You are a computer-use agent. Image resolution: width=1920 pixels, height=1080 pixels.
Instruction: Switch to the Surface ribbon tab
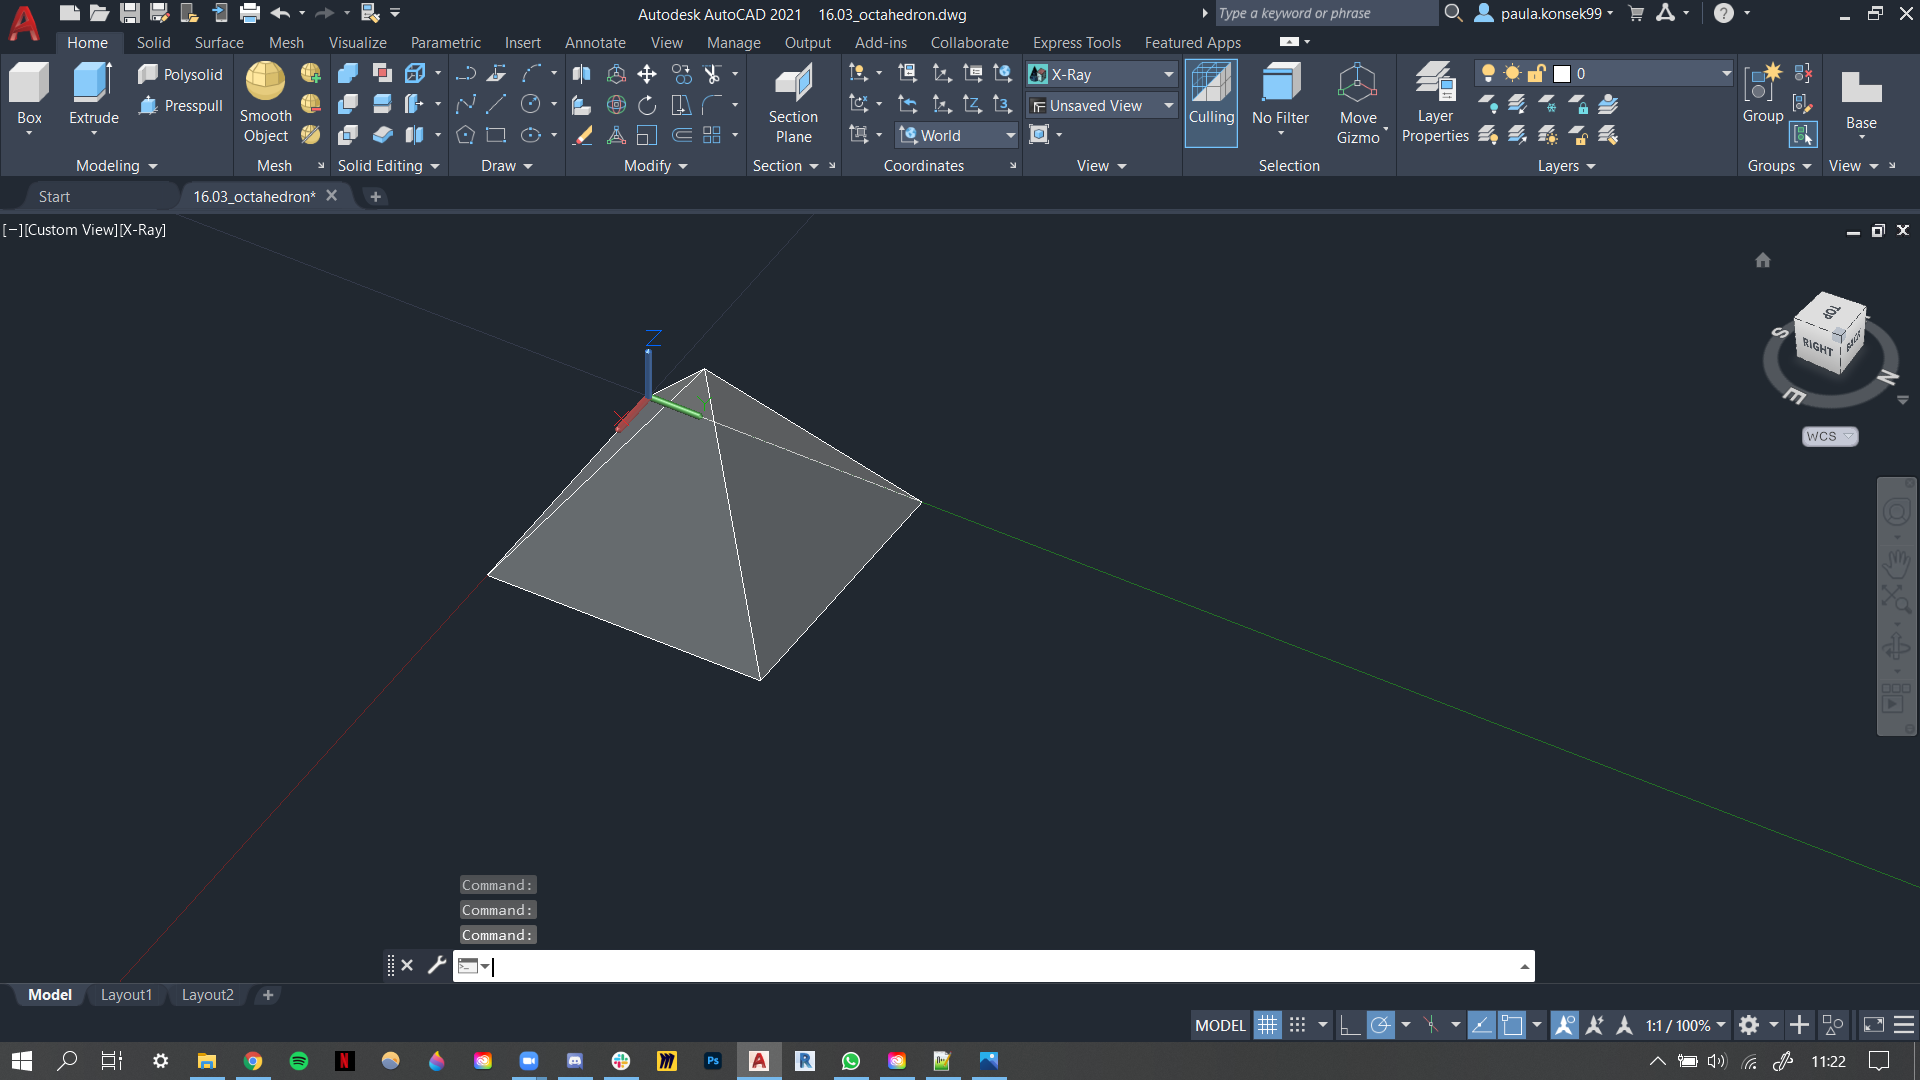[x=219, y=42]
